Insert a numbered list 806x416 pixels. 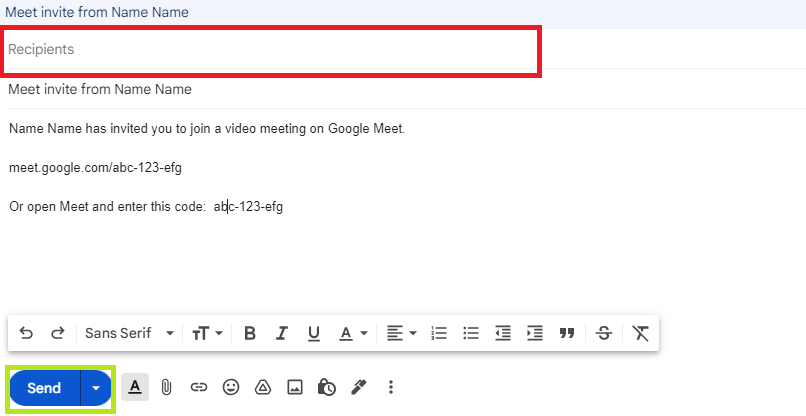tap(439, 333)
